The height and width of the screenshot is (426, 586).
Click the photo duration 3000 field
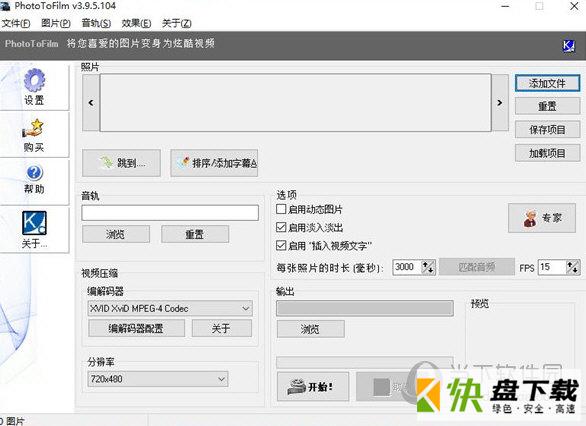407,267
